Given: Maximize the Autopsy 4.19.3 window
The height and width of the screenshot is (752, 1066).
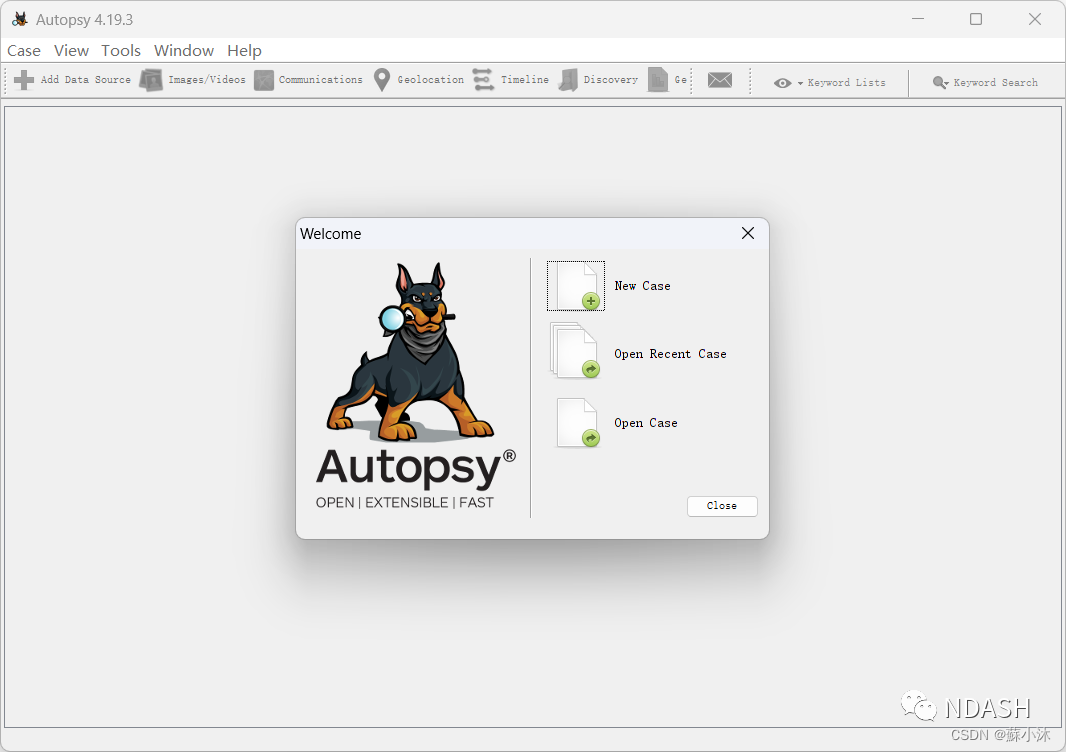Looking at the screenshot, I should pos(976,19).
